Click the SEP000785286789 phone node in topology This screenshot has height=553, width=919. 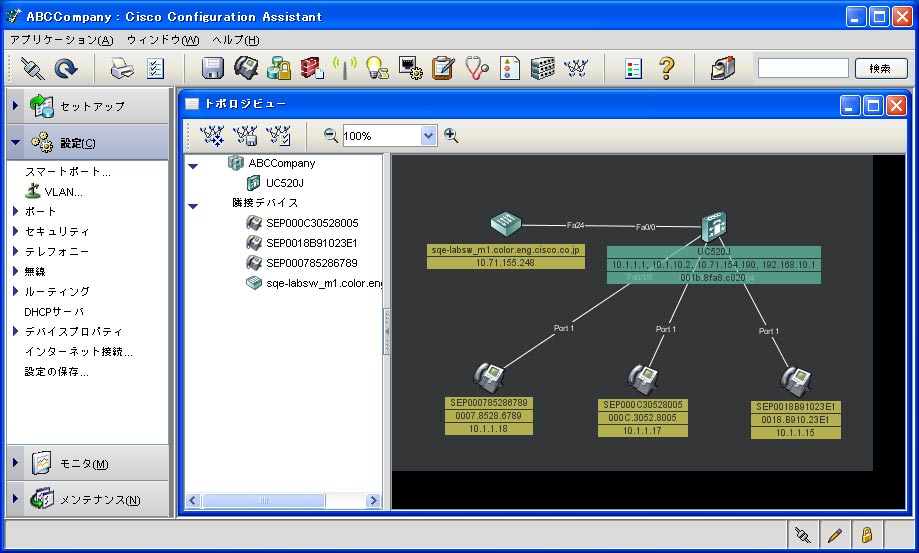[489, 377]
